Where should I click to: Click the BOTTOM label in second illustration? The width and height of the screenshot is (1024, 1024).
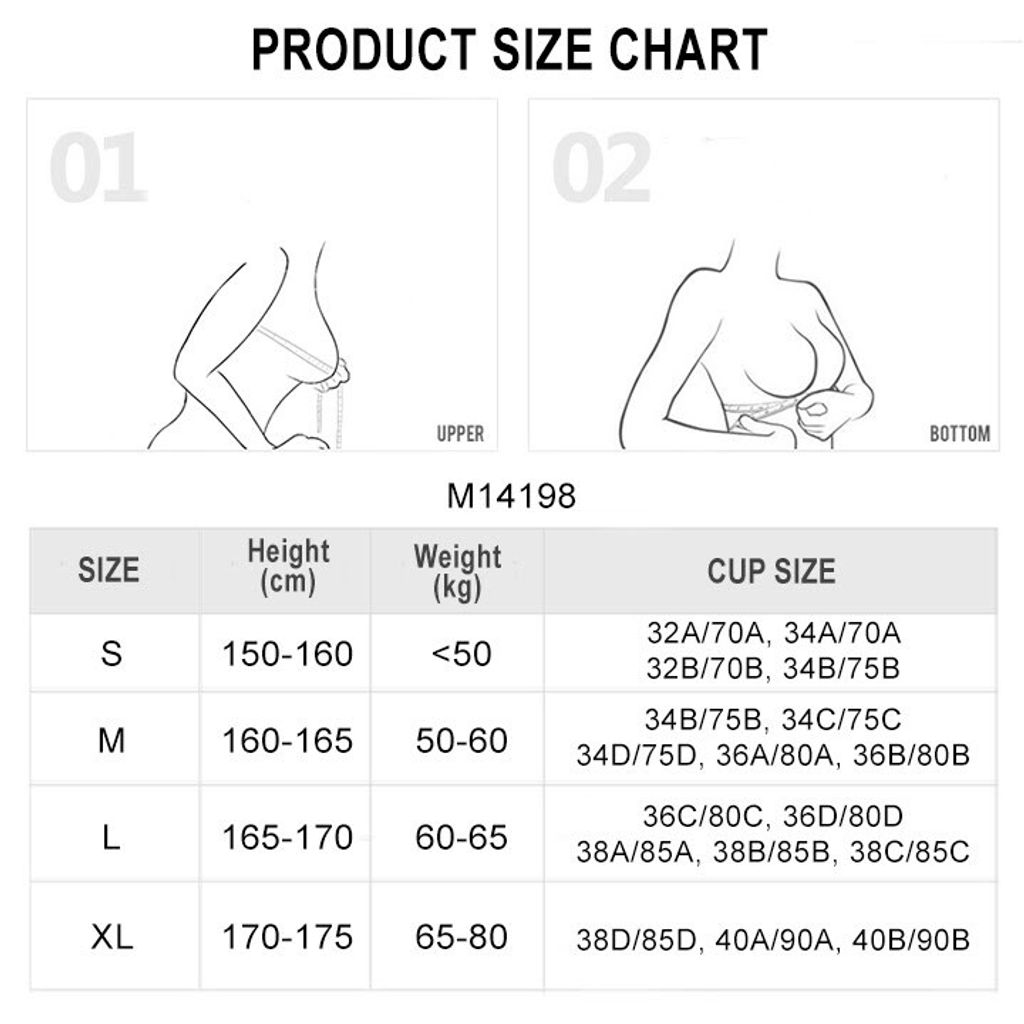[x=960, y=434]
